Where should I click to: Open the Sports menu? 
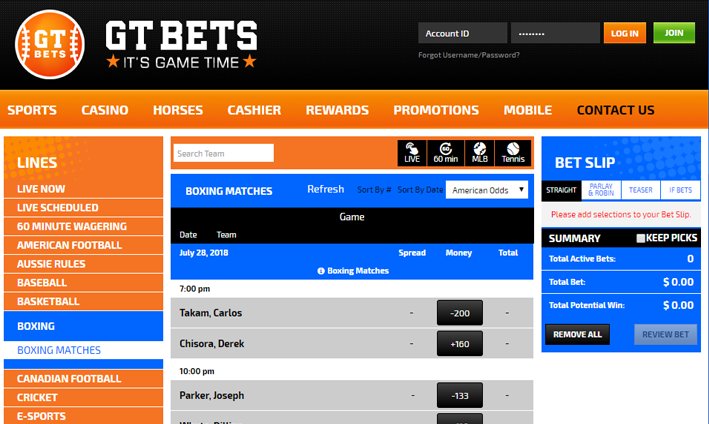pyautogui.click(x=32, y=110)
